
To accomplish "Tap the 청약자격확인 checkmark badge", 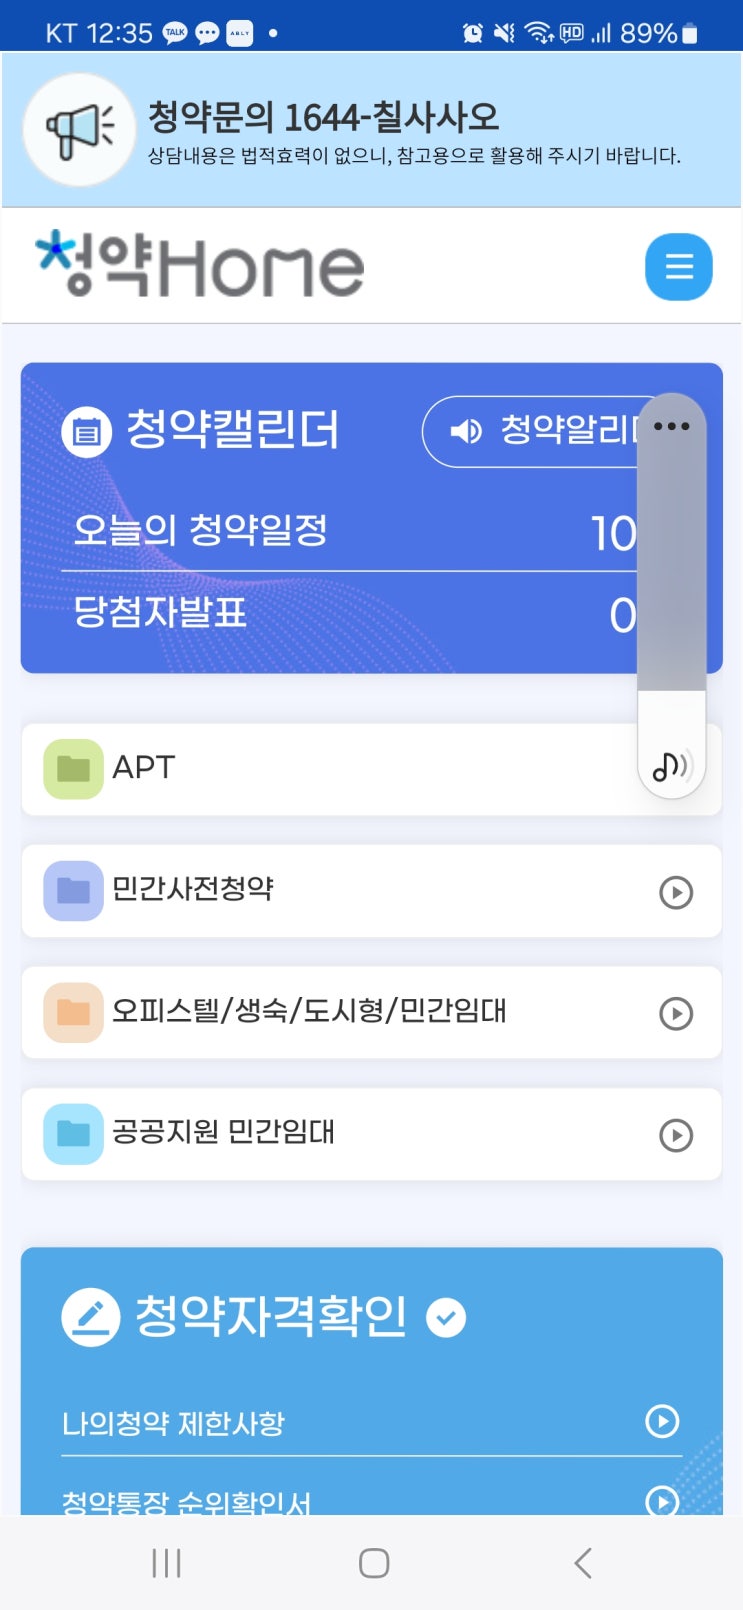I will tap(446, 1317).
